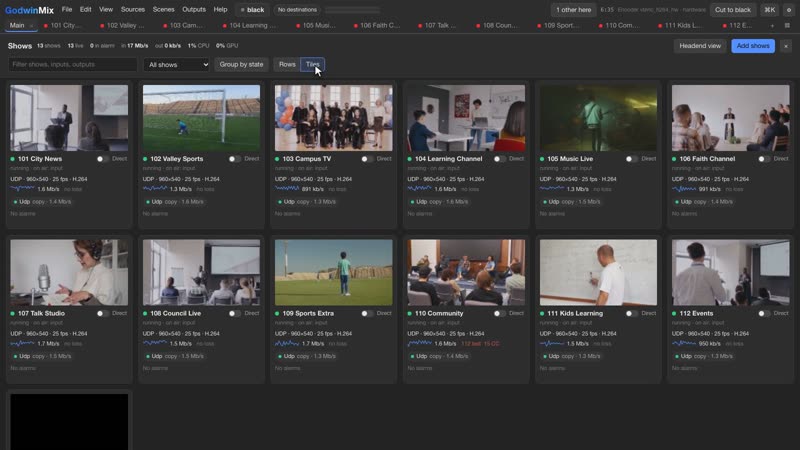The width and height of the screenshot is (800, 450).
Task: Open the Outputs menu
Action: point(194,10)
